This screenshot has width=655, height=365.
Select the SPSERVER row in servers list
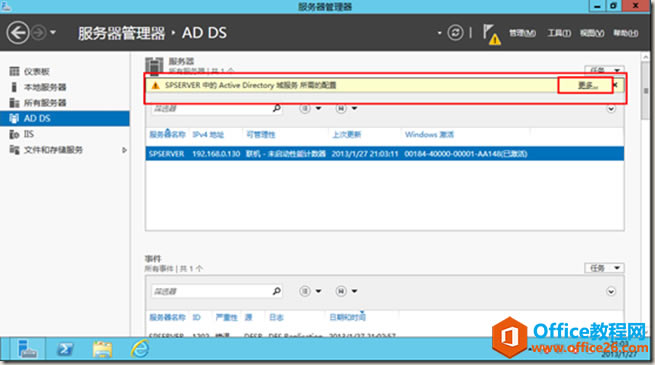[x=385, y=154]
